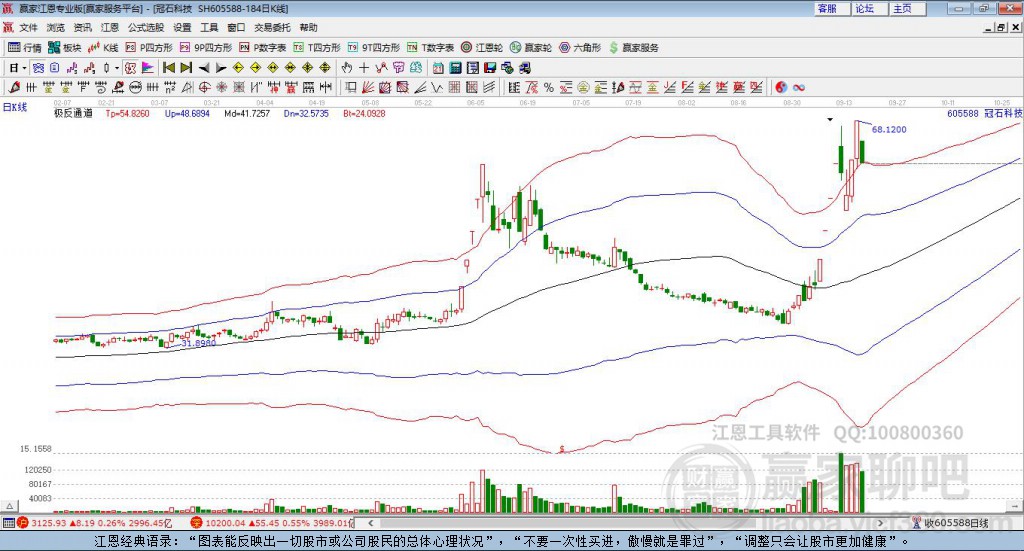Open the T四方形 tool
Image resolution: width=1024 pixels, height=551 pixels.
click(317, 48)
